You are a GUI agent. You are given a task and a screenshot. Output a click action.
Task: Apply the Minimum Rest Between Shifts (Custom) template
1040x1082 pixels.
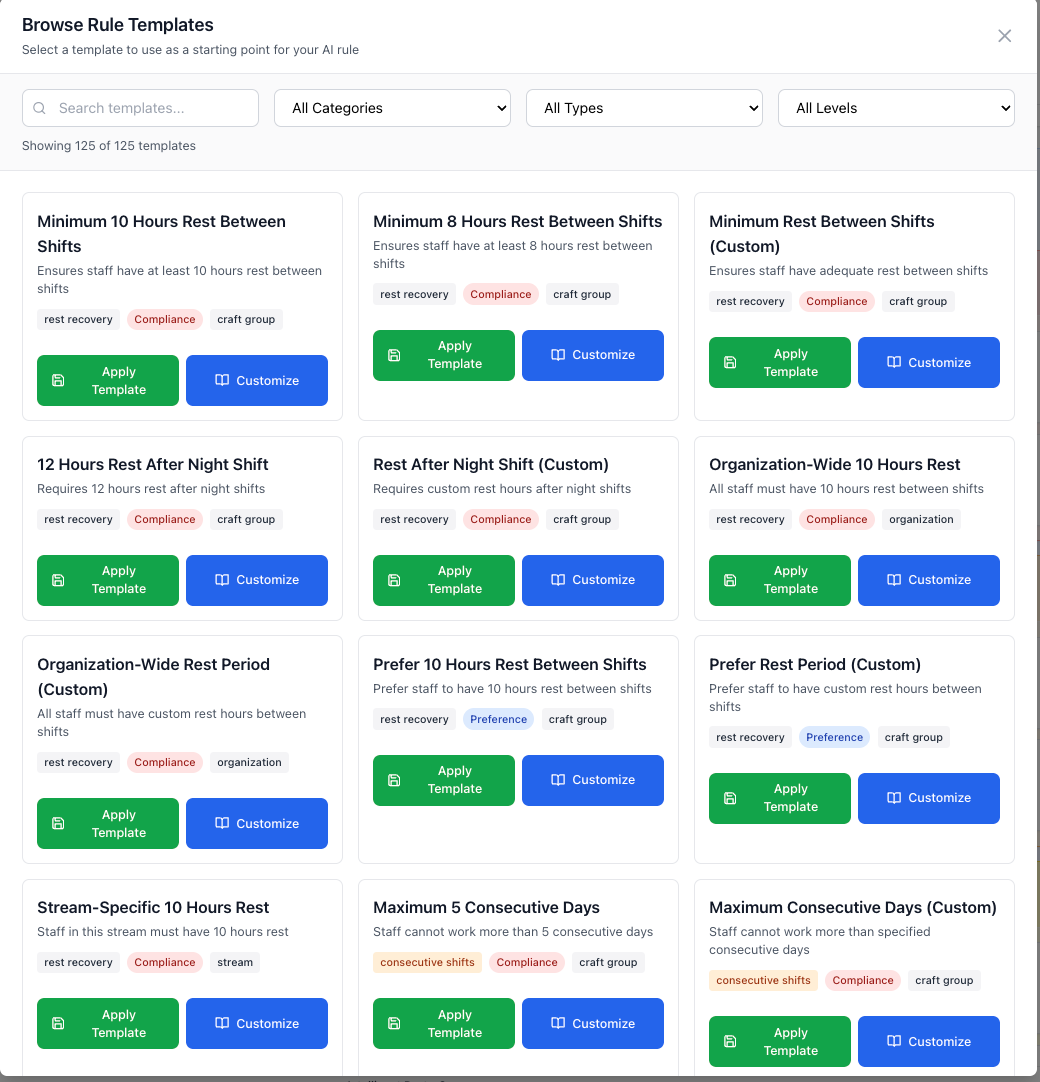pyautogui.click(x=780, y=362)
